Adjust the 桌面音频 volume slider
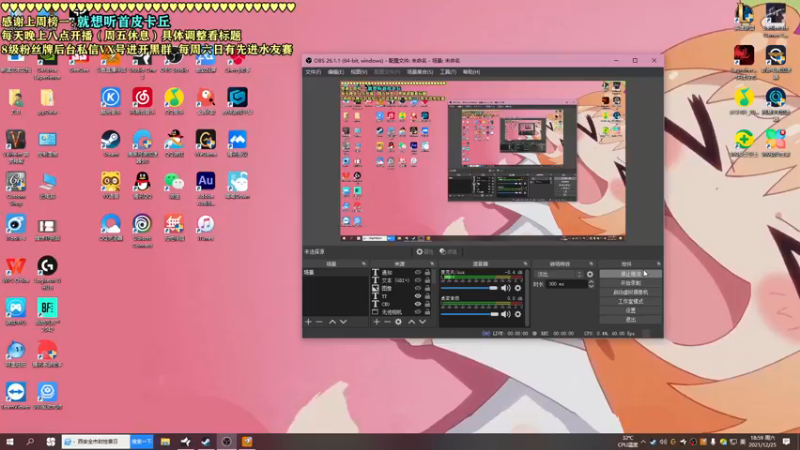 pos(469,314)
